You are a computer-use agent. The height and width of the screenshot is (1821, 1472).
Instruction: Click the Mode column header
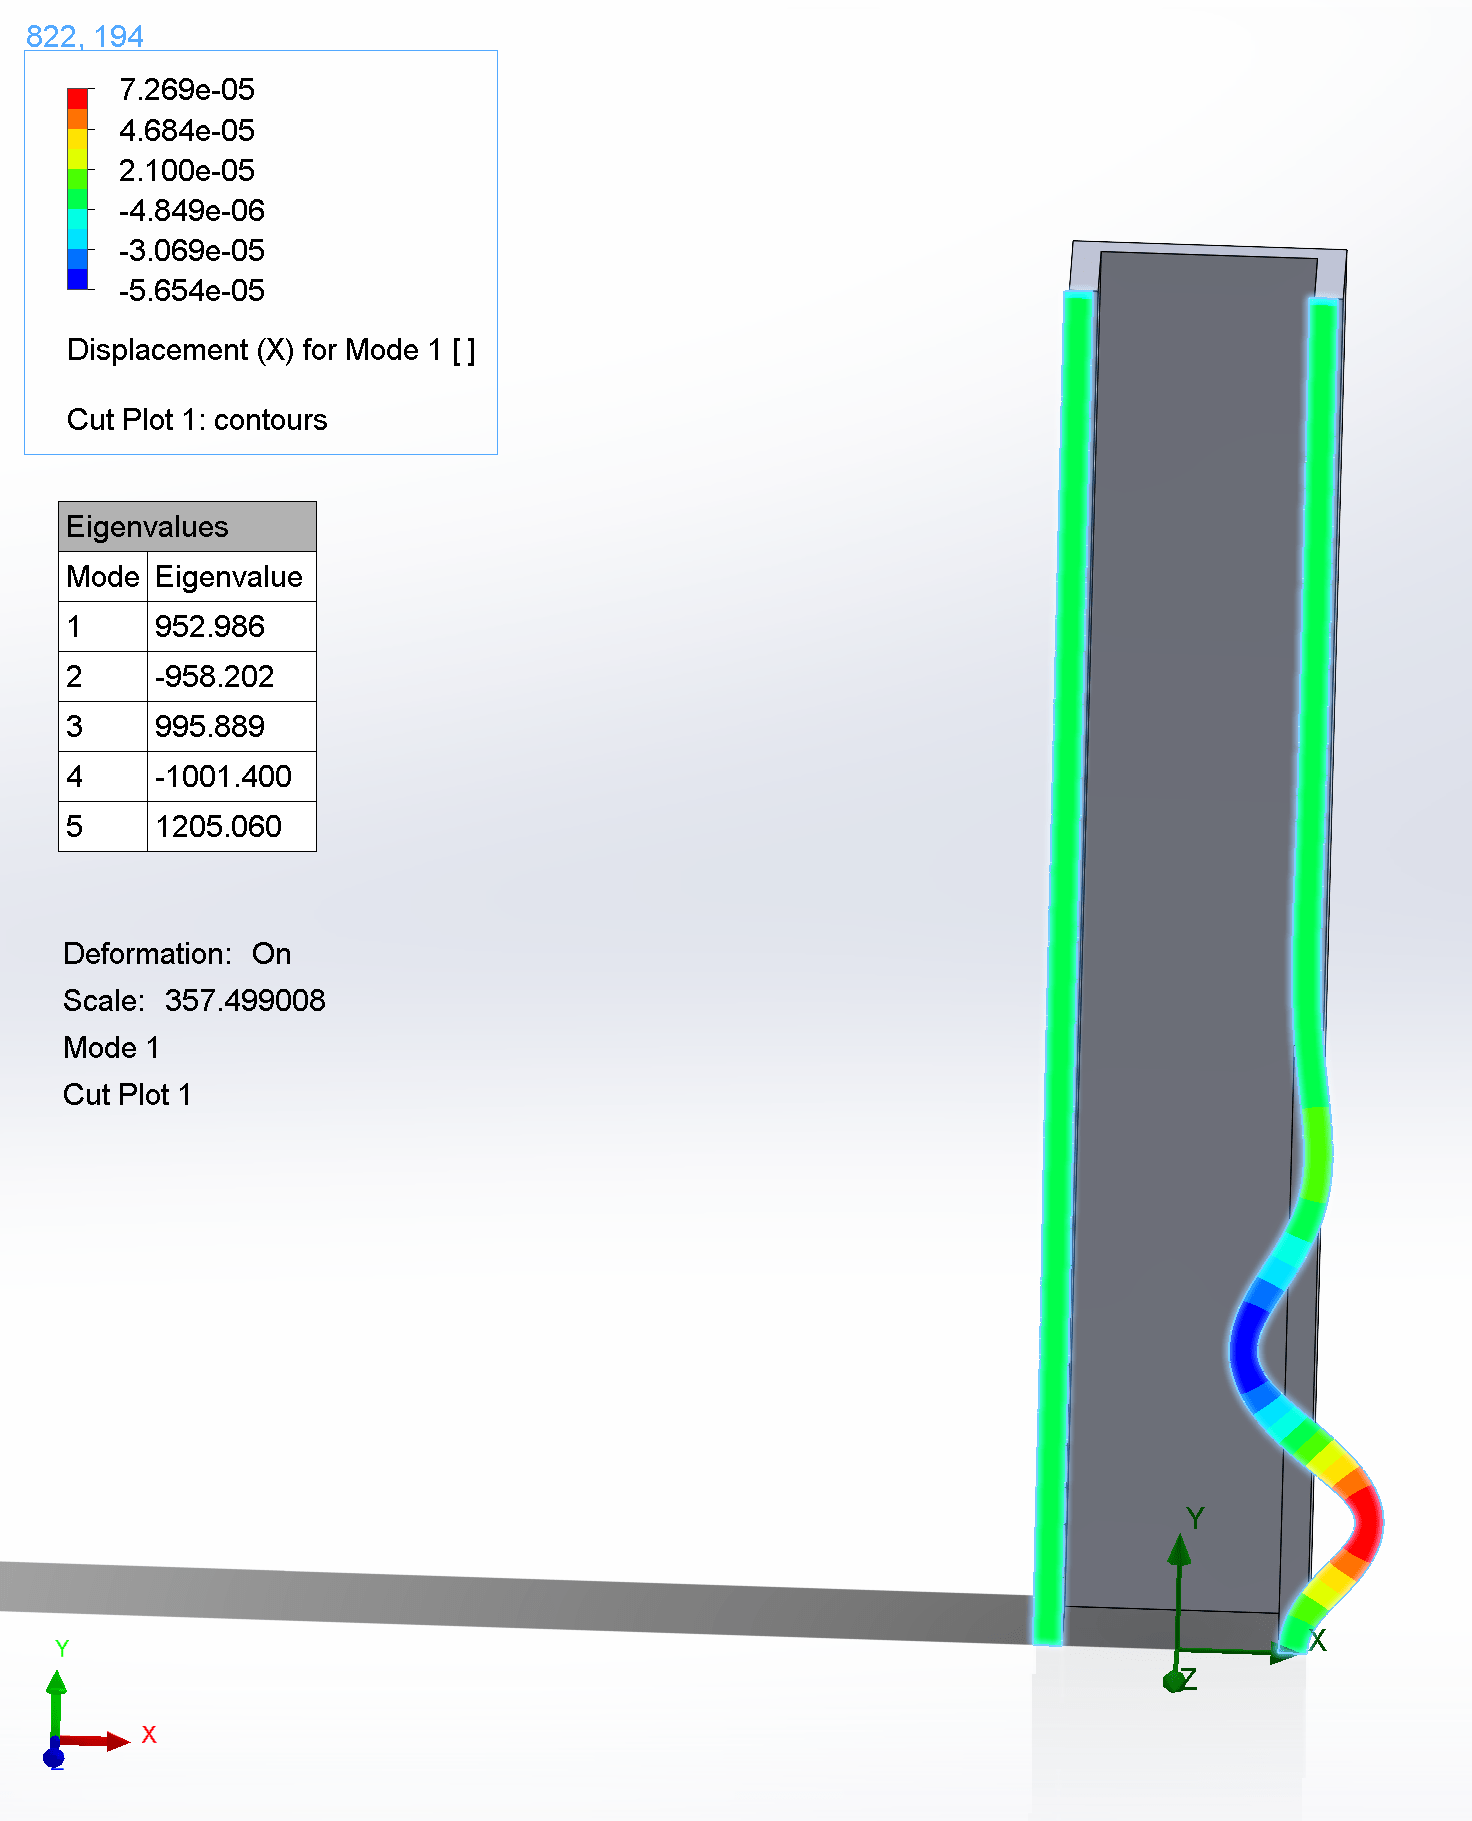pos(103,577)
